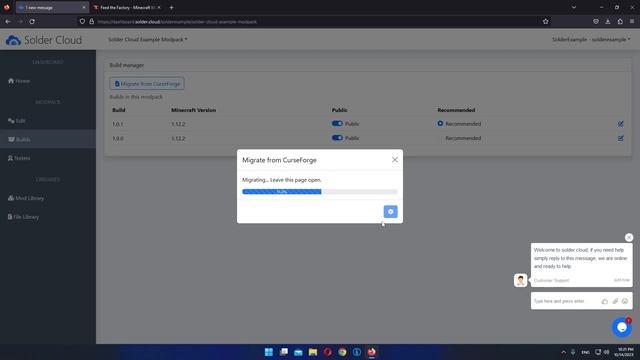This screenshot has height=360, width=640.
Task: Open File Explorer from the taskbar
Action: [313, 352]
